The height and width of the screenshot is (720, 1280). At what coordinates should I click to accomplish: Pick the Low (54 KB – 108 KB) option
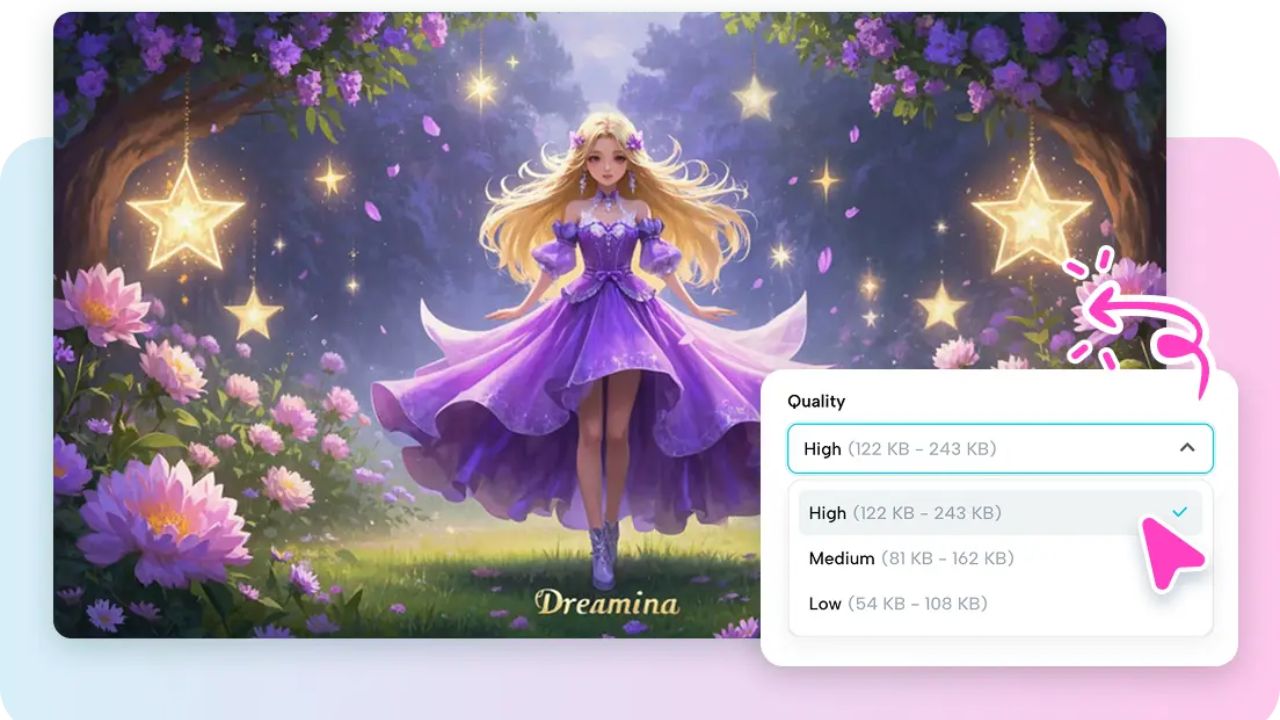(898, 603)
